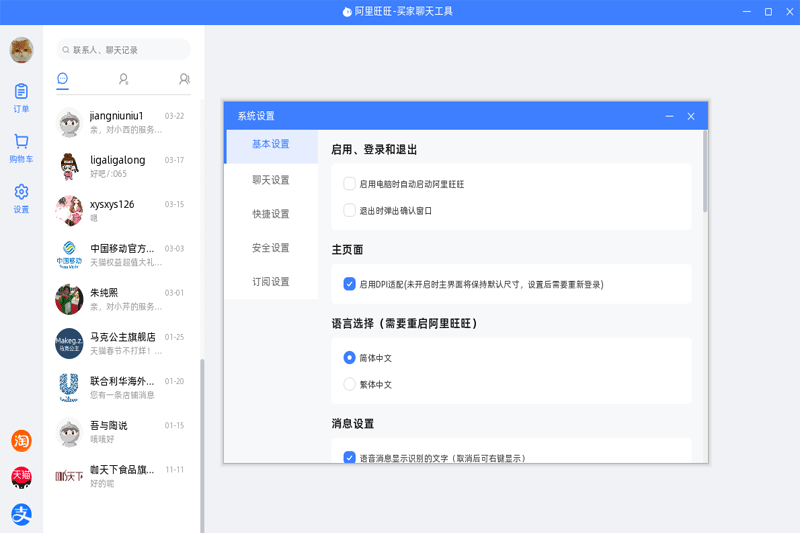Minimize the 系统设置 dialog

coord(669,116)
